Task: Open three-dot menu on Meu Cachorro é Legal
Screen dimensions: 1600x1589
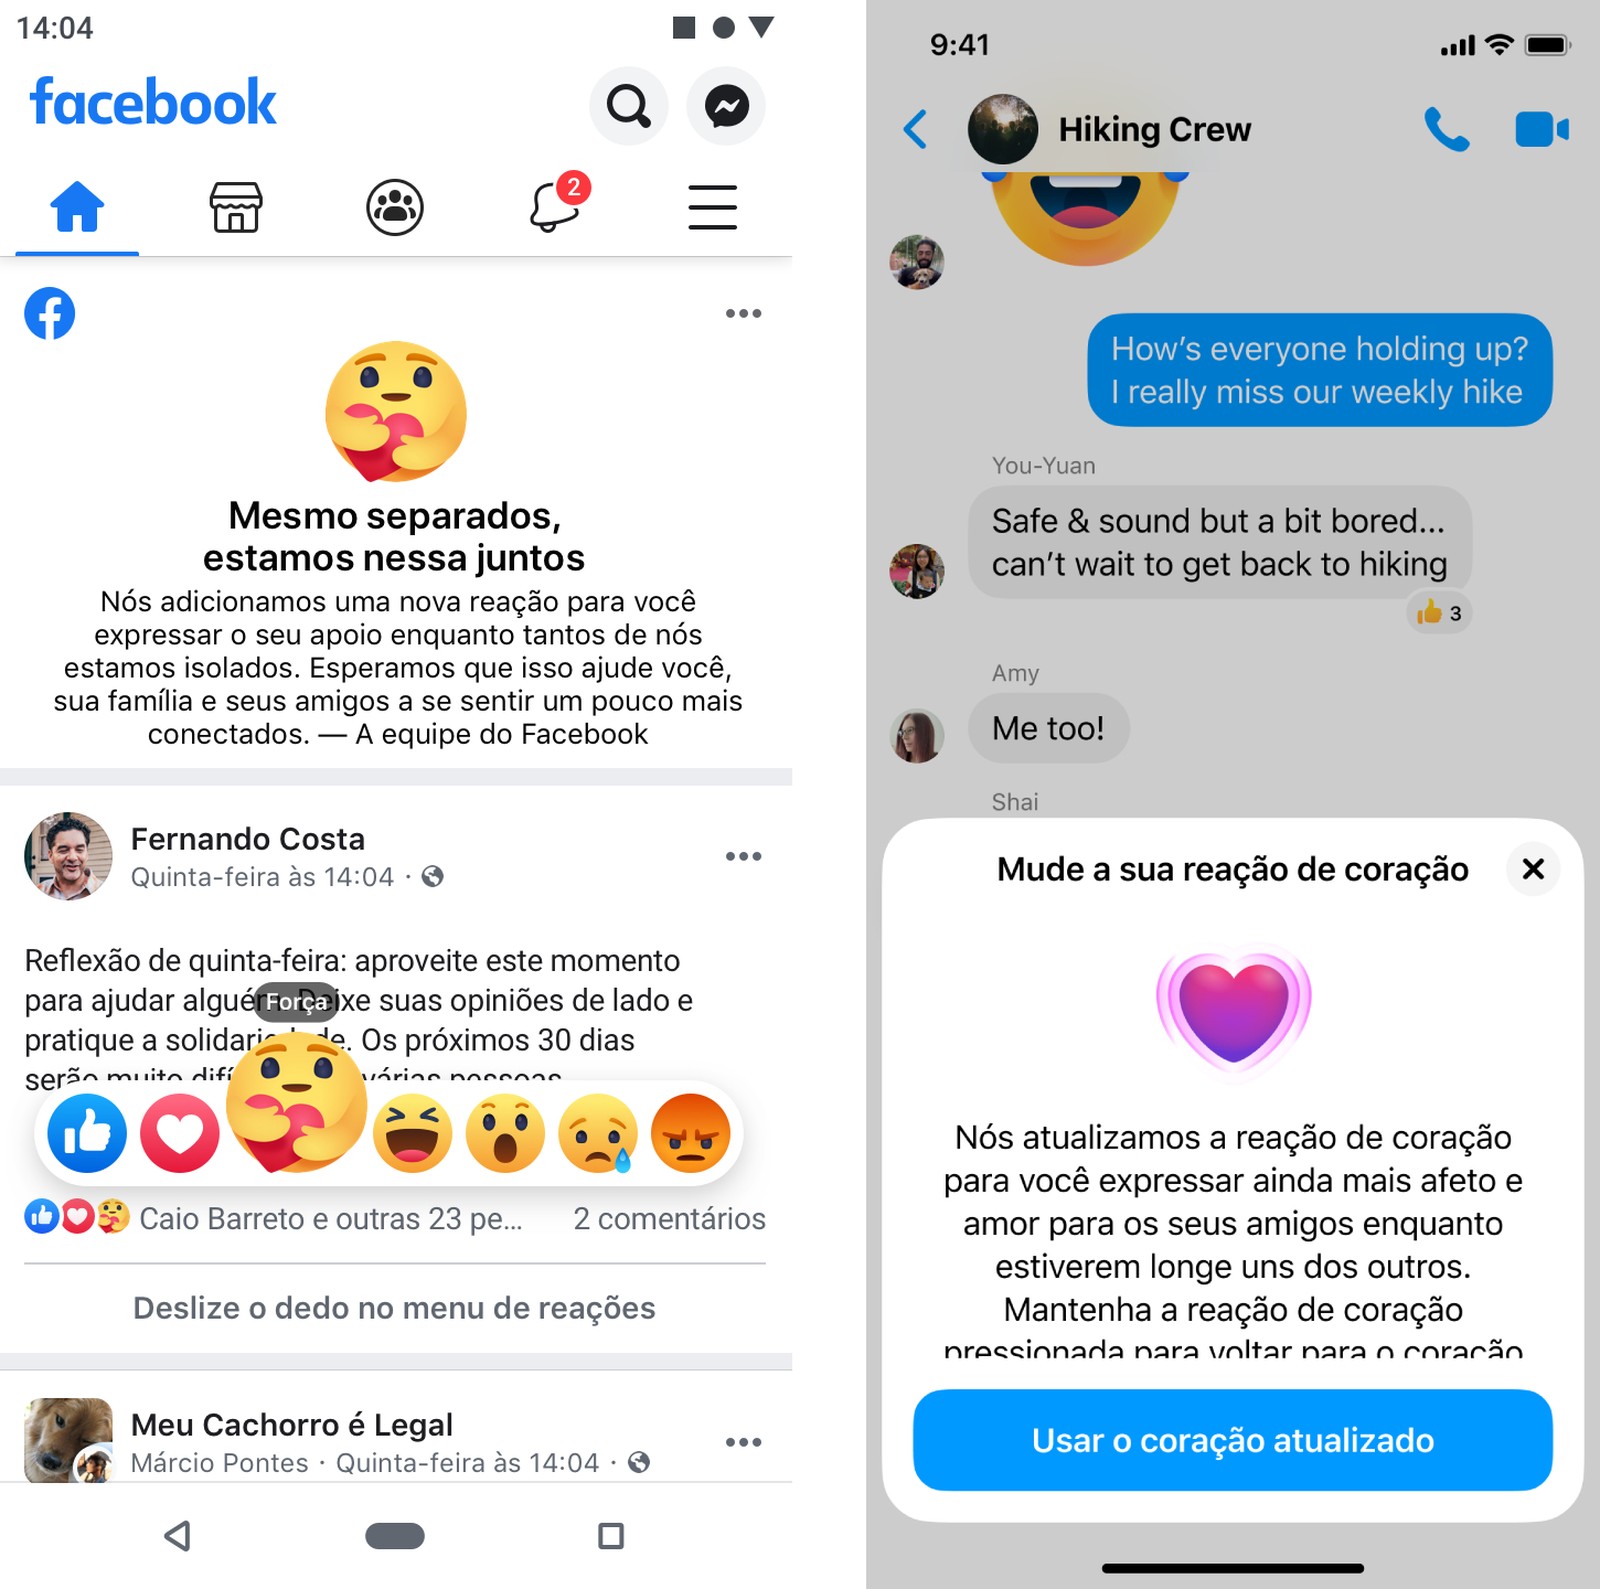Action: point(743,1442)
